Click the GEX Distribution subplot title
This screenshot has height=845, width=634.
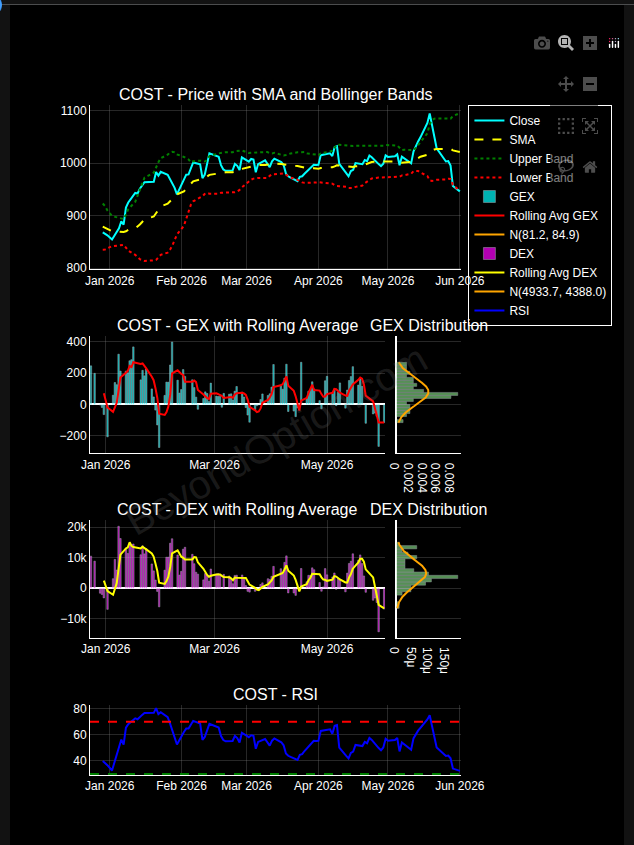[429, 325]
